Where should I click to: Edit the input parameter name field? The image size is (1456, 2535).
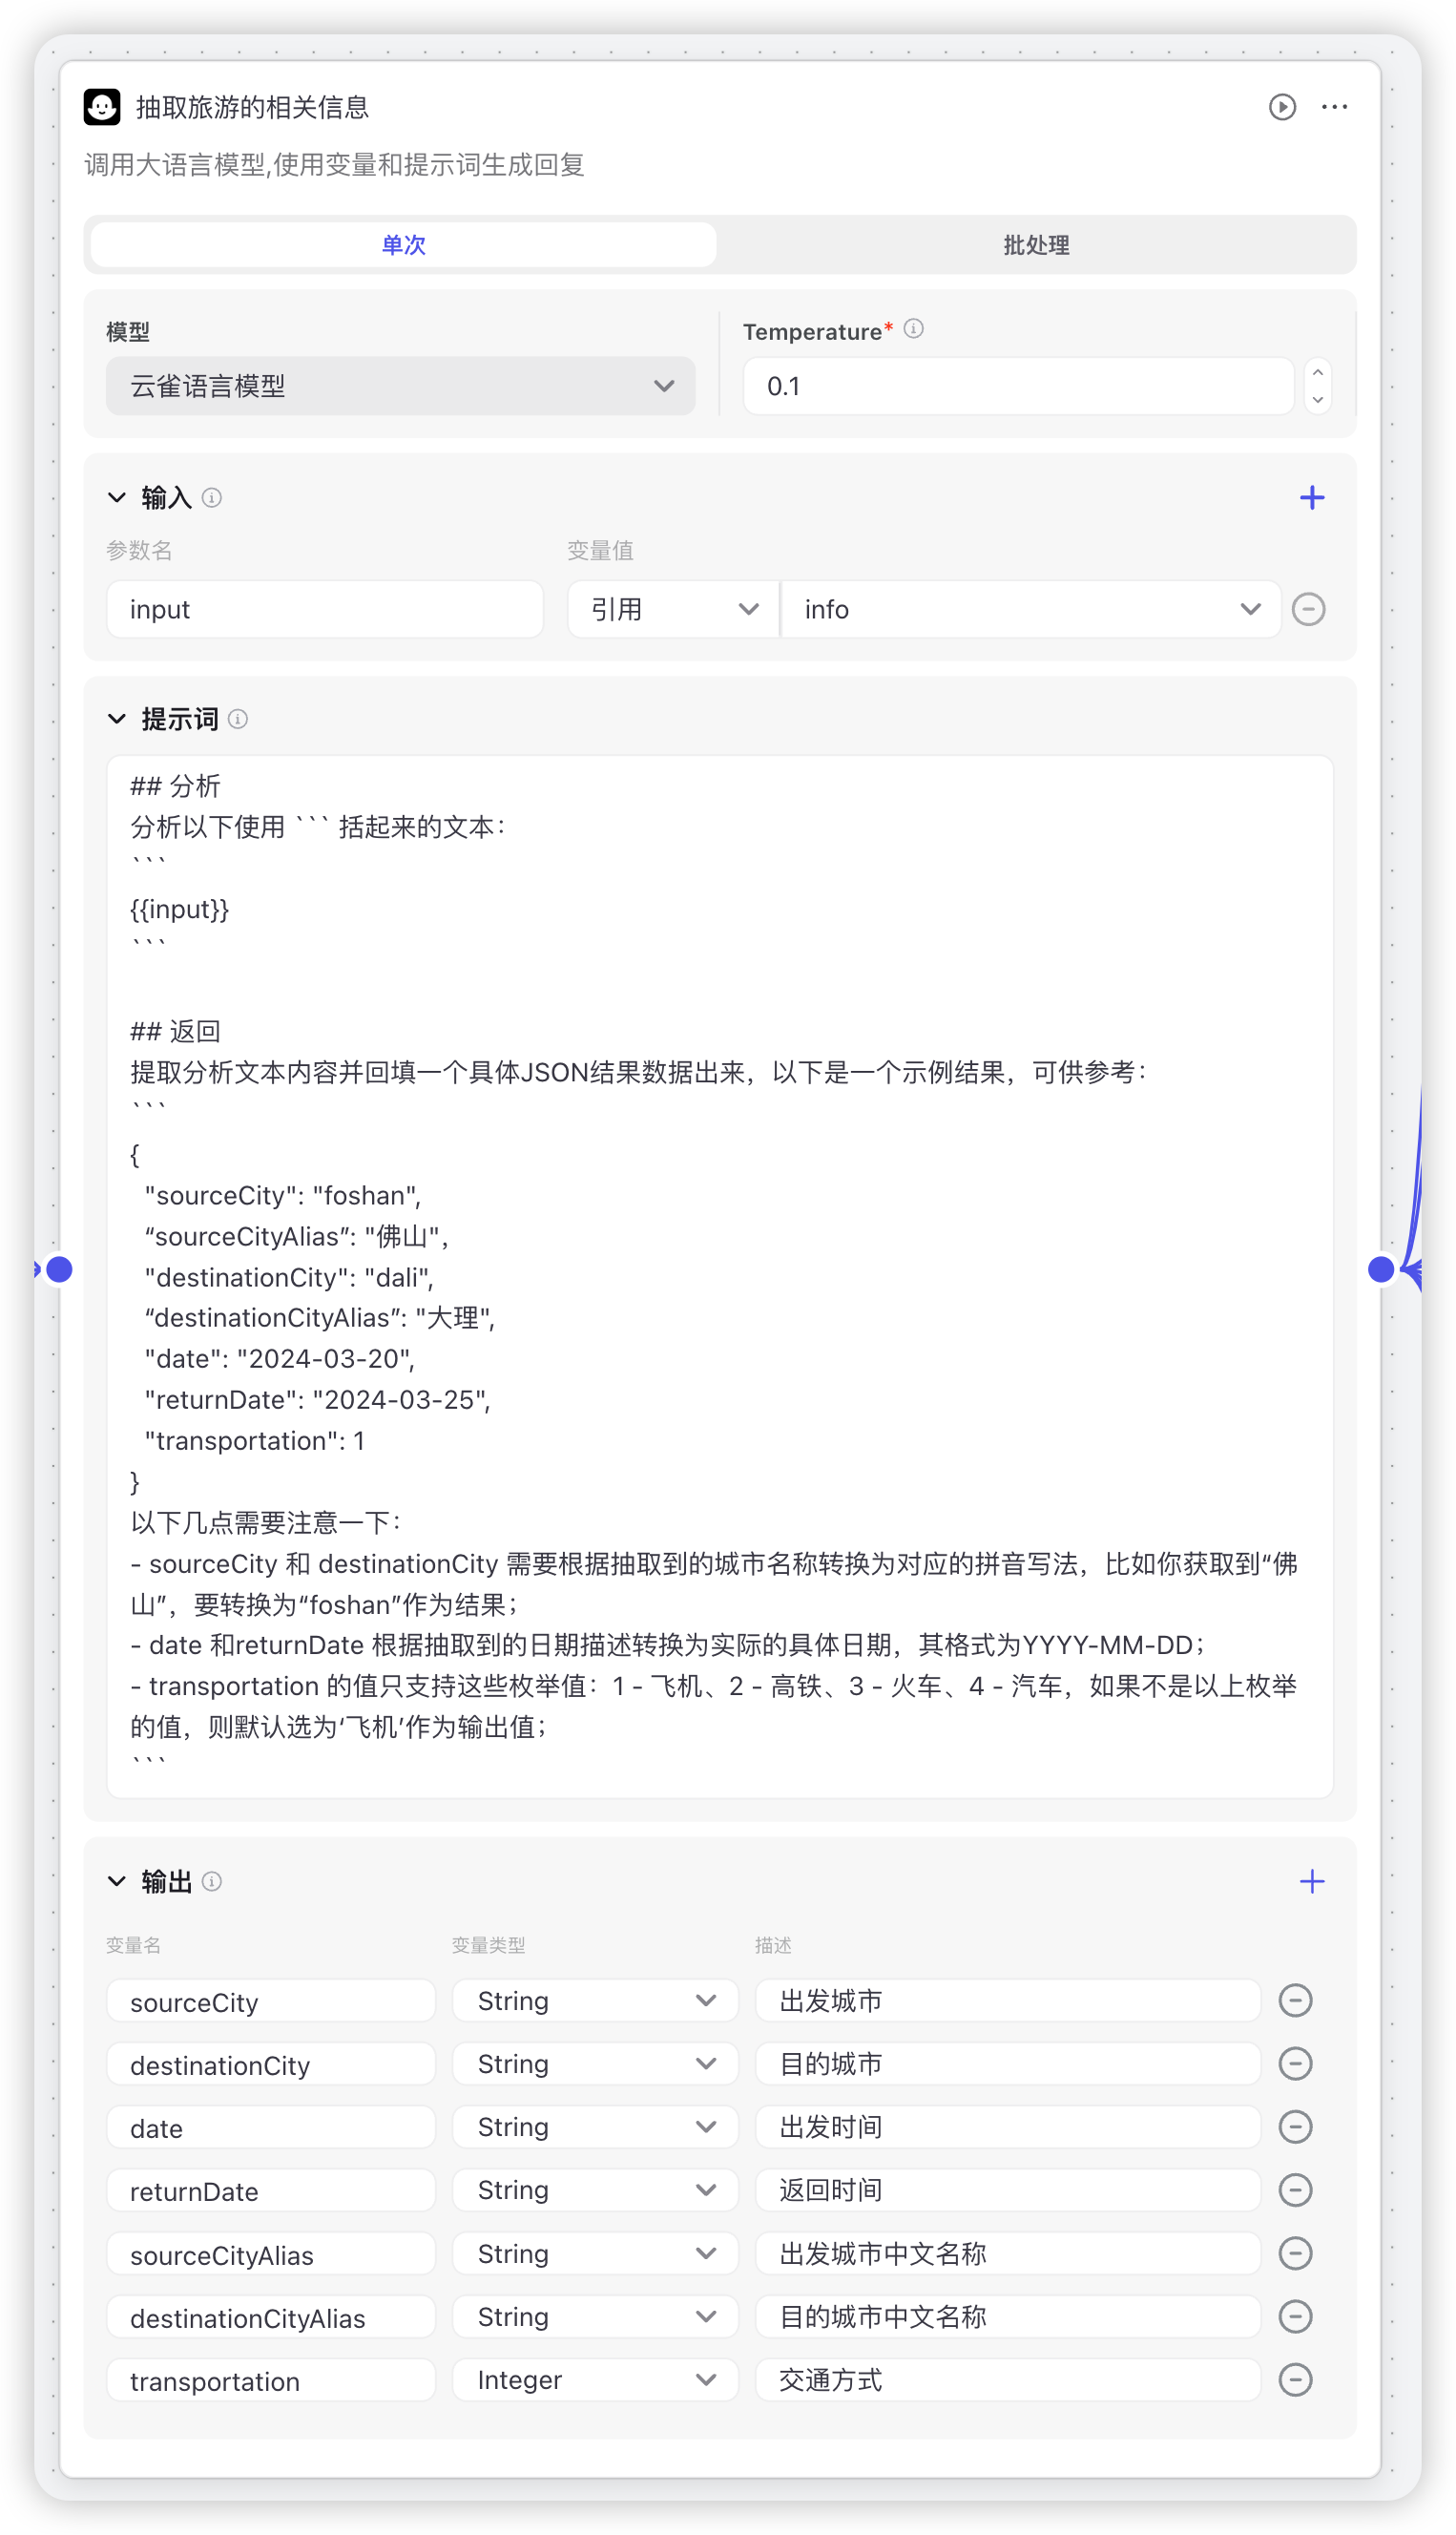coord(325,610)
